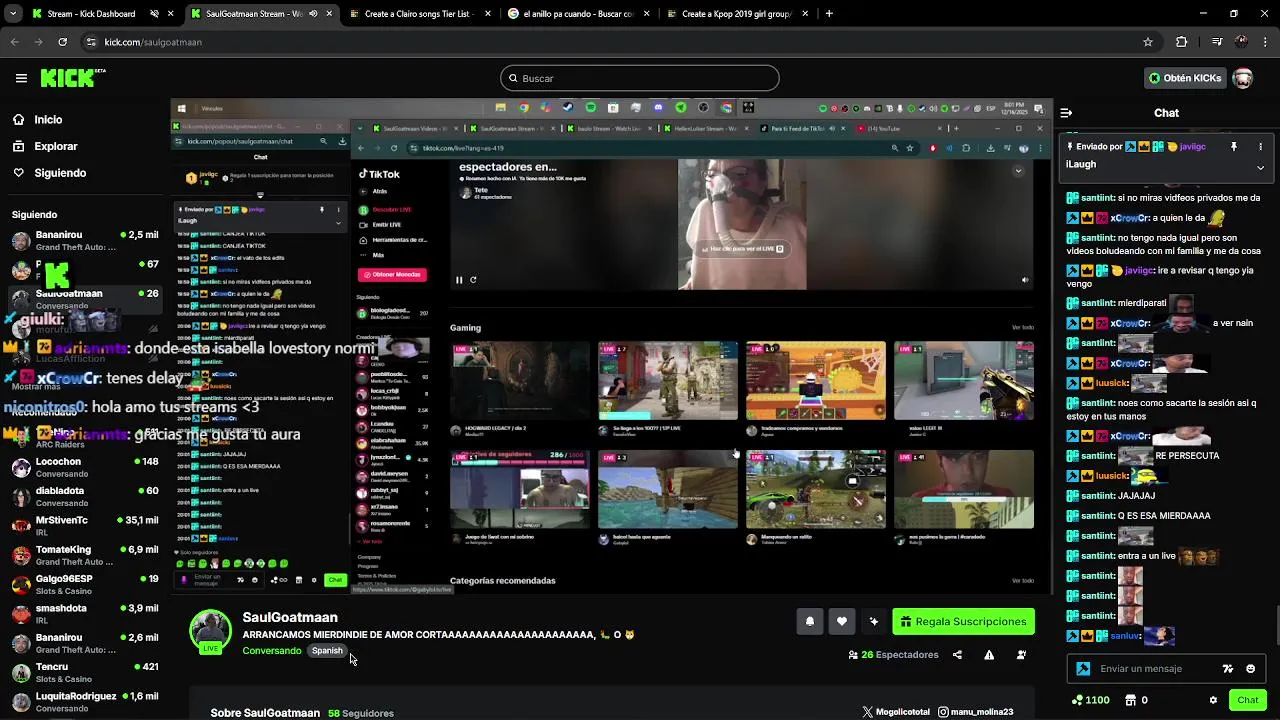Open the emote picker smiley icon

click(x=1250, y=669)
